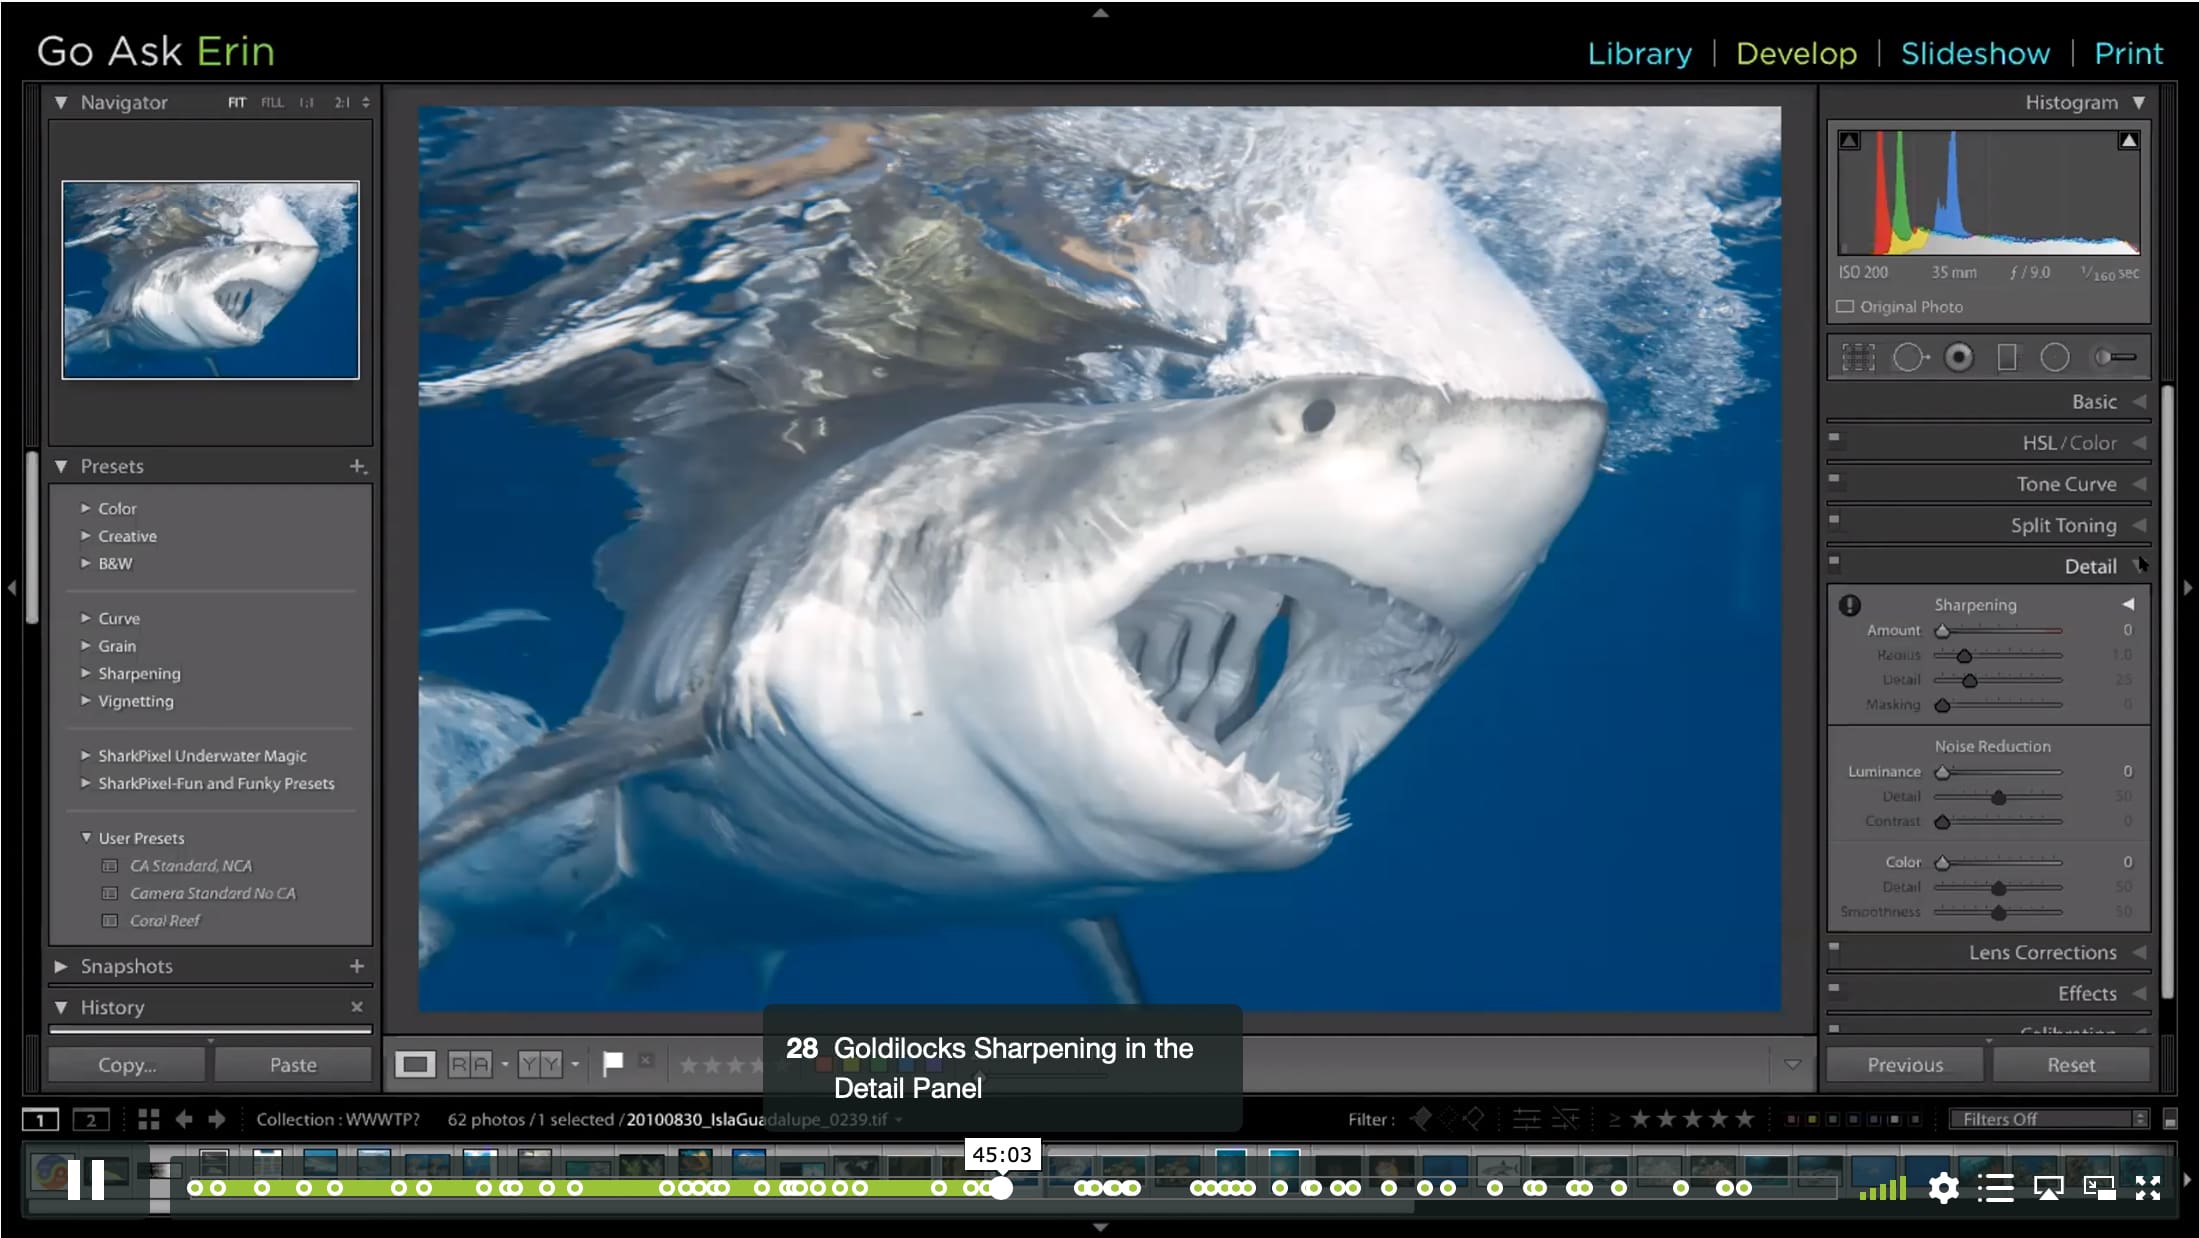Clear History with the X icon

pyautogui.click(x=357, y=1007)
